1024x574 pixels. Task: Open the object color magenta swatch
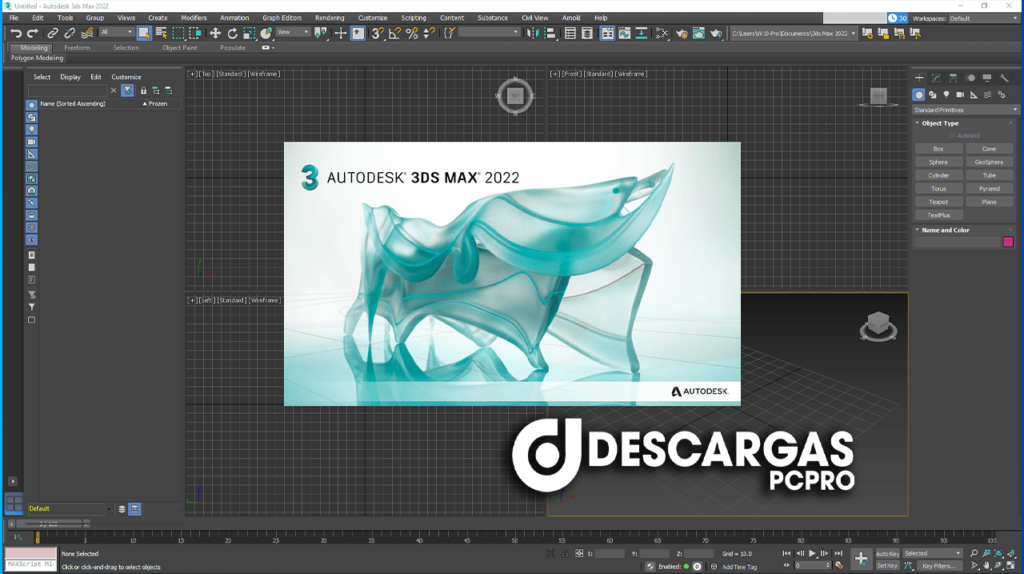click(1008, 242)
